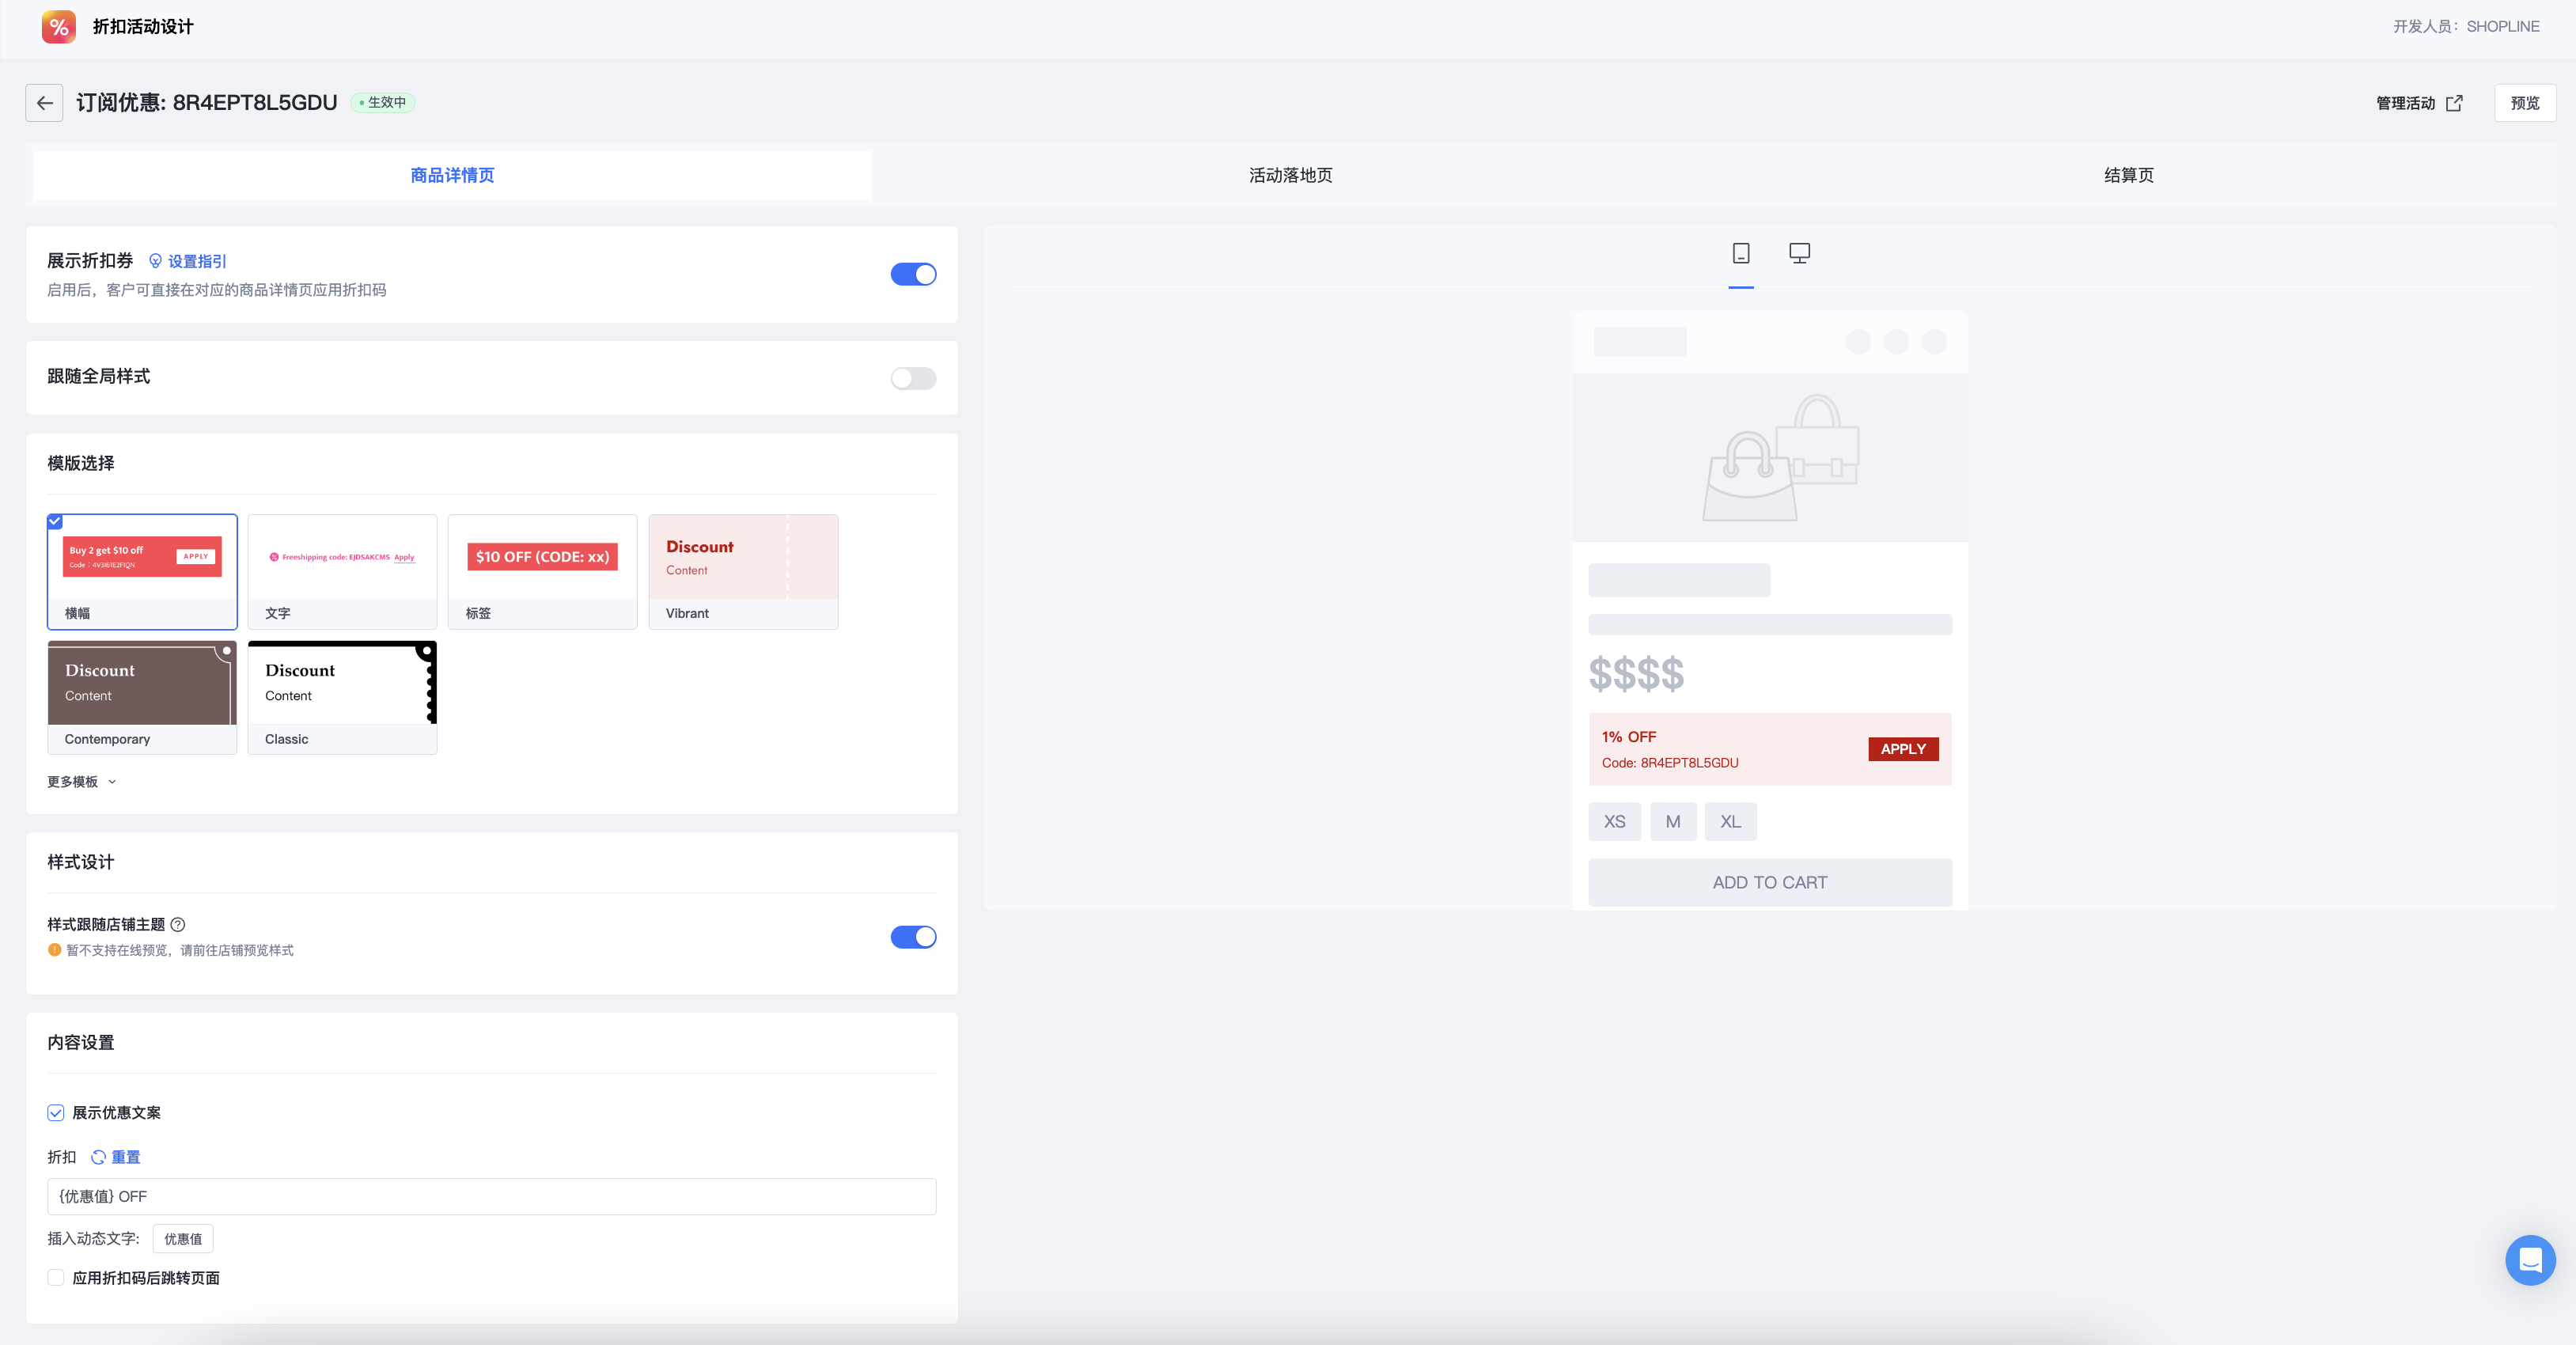Viewport: 2576px width, 1345px height.
Task: Insert 优惠值 dynamic text tag
Action: [x=182, y=1239]
